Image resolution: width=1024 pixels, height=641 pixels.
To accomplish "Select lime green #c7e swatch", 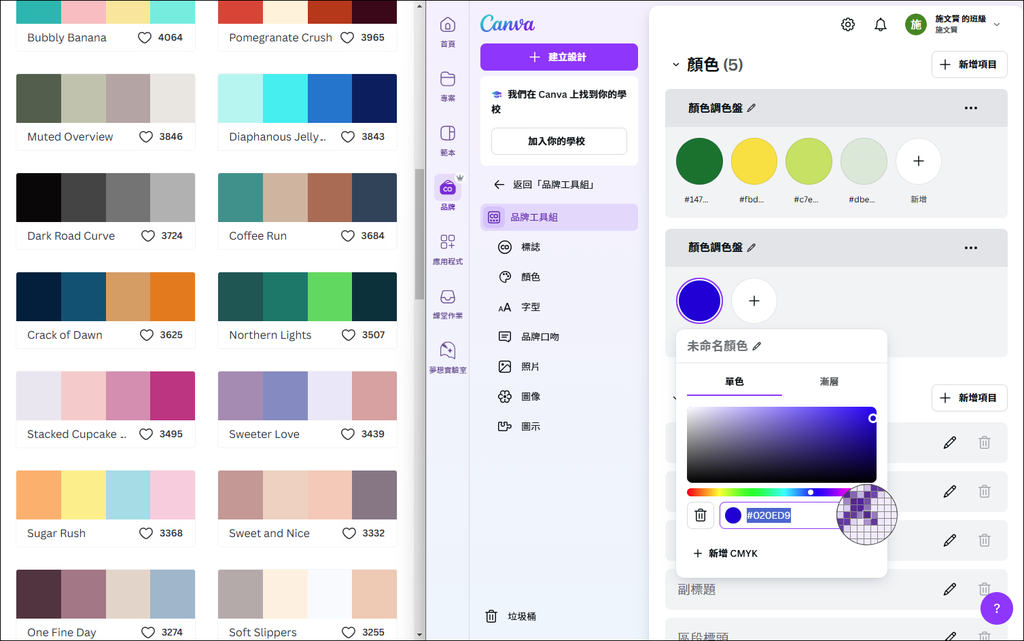I will [x=808, y=161].
